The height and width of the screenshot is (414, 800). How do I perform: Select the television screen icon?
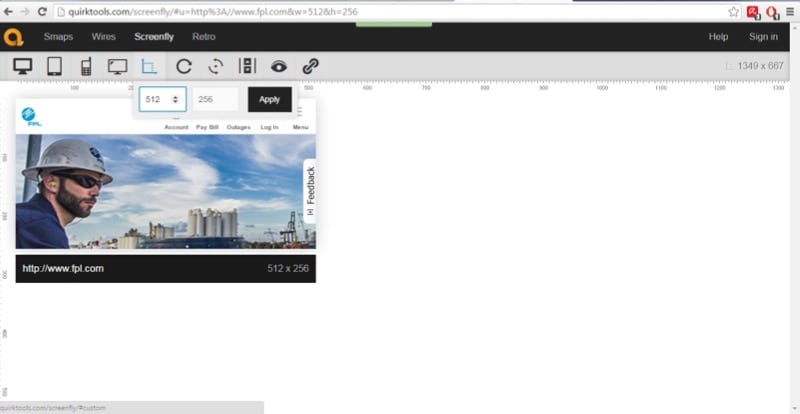click(x=117, y=66)
